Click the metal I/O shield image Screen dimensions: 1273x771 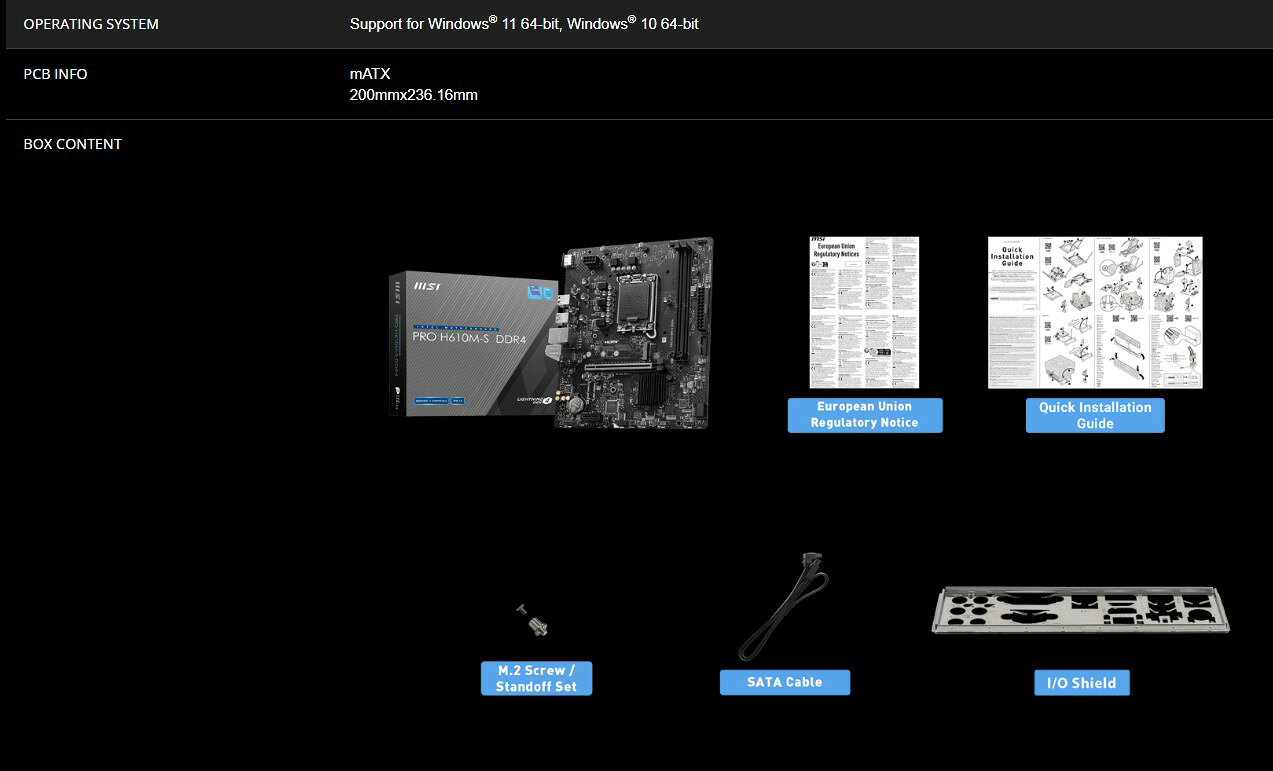click(x=1080, y=609)
